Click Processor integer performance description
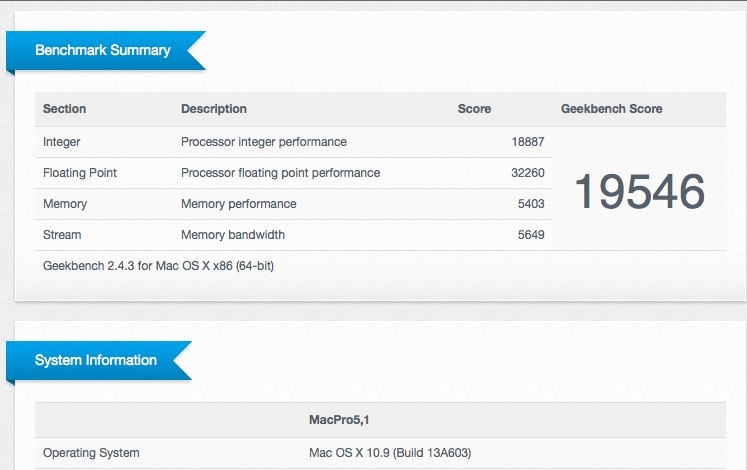This screenshot has width=747, height=470. pyautogui.click(x=264, y=142)
